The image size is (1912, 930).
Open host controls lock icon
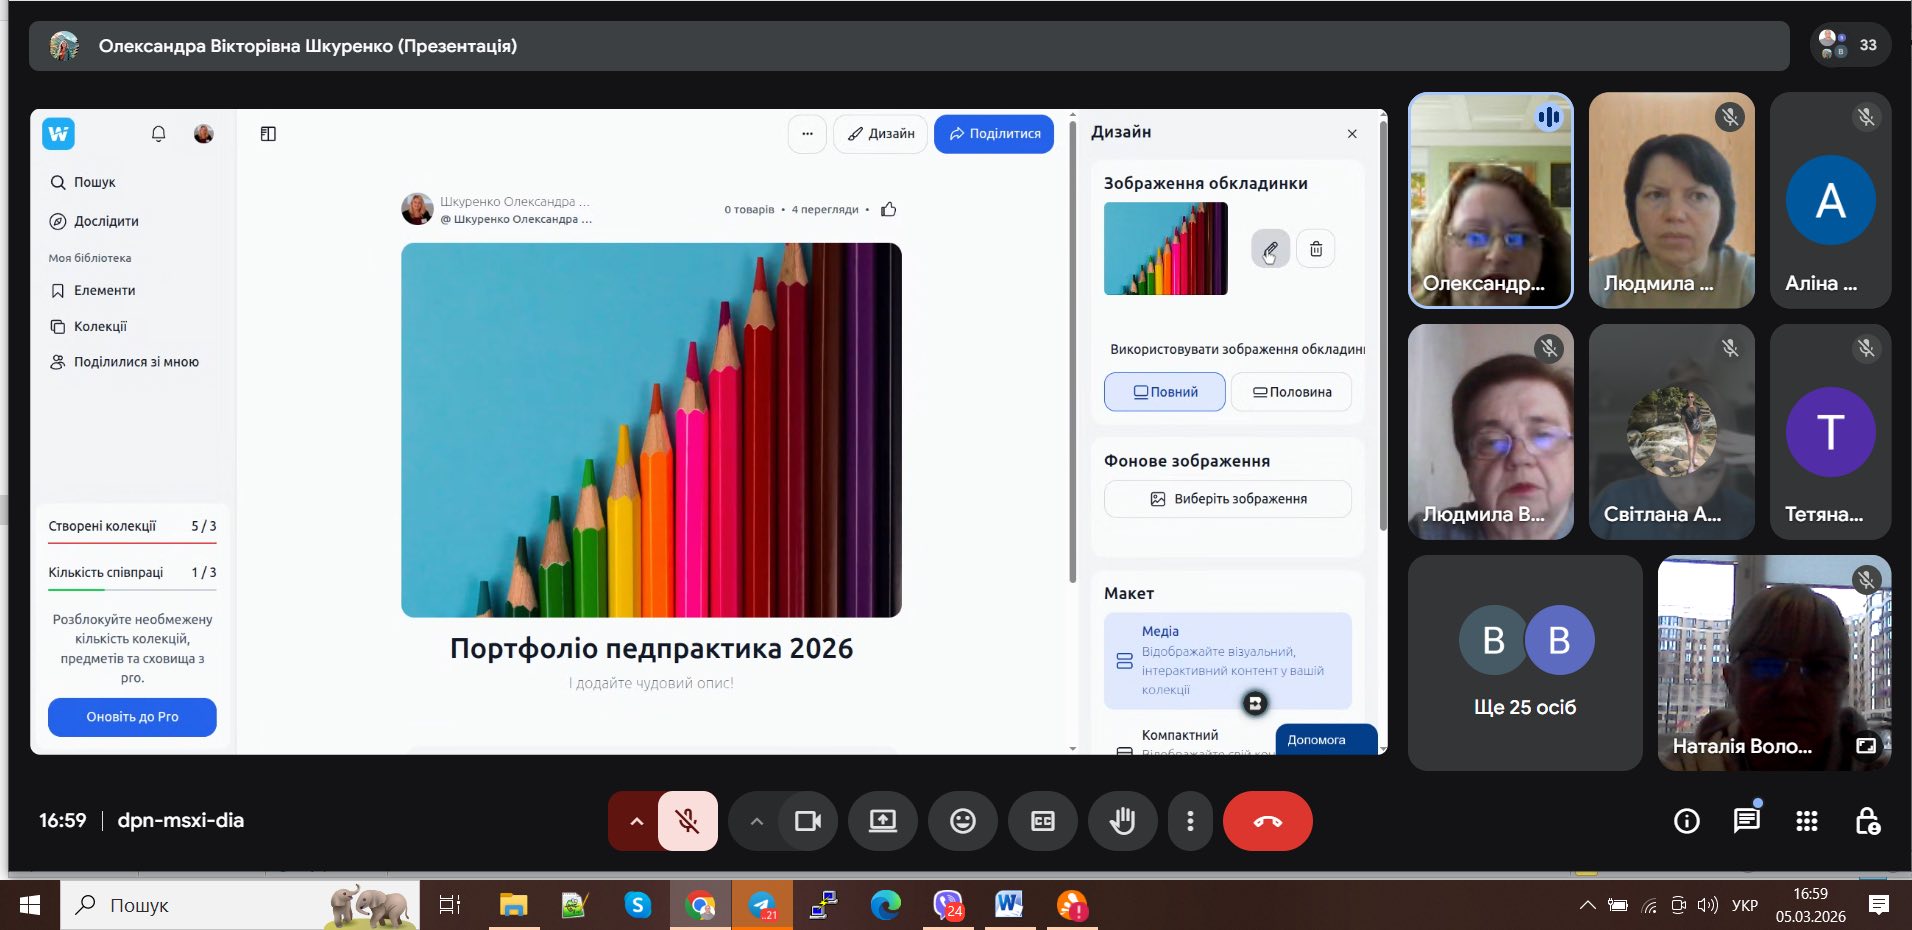pos(1867,821)
